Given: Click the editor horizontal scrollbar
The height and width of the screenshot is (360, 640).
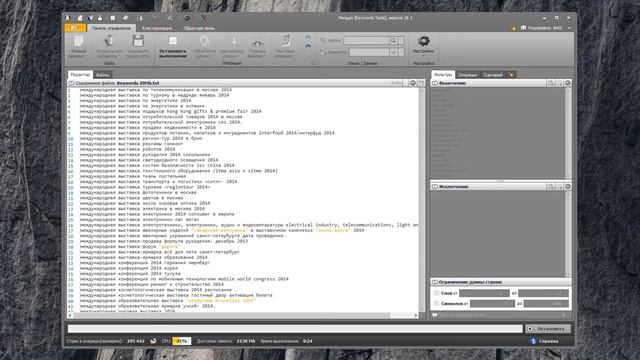Looking at the screenshot, I should tap(243, 315).
